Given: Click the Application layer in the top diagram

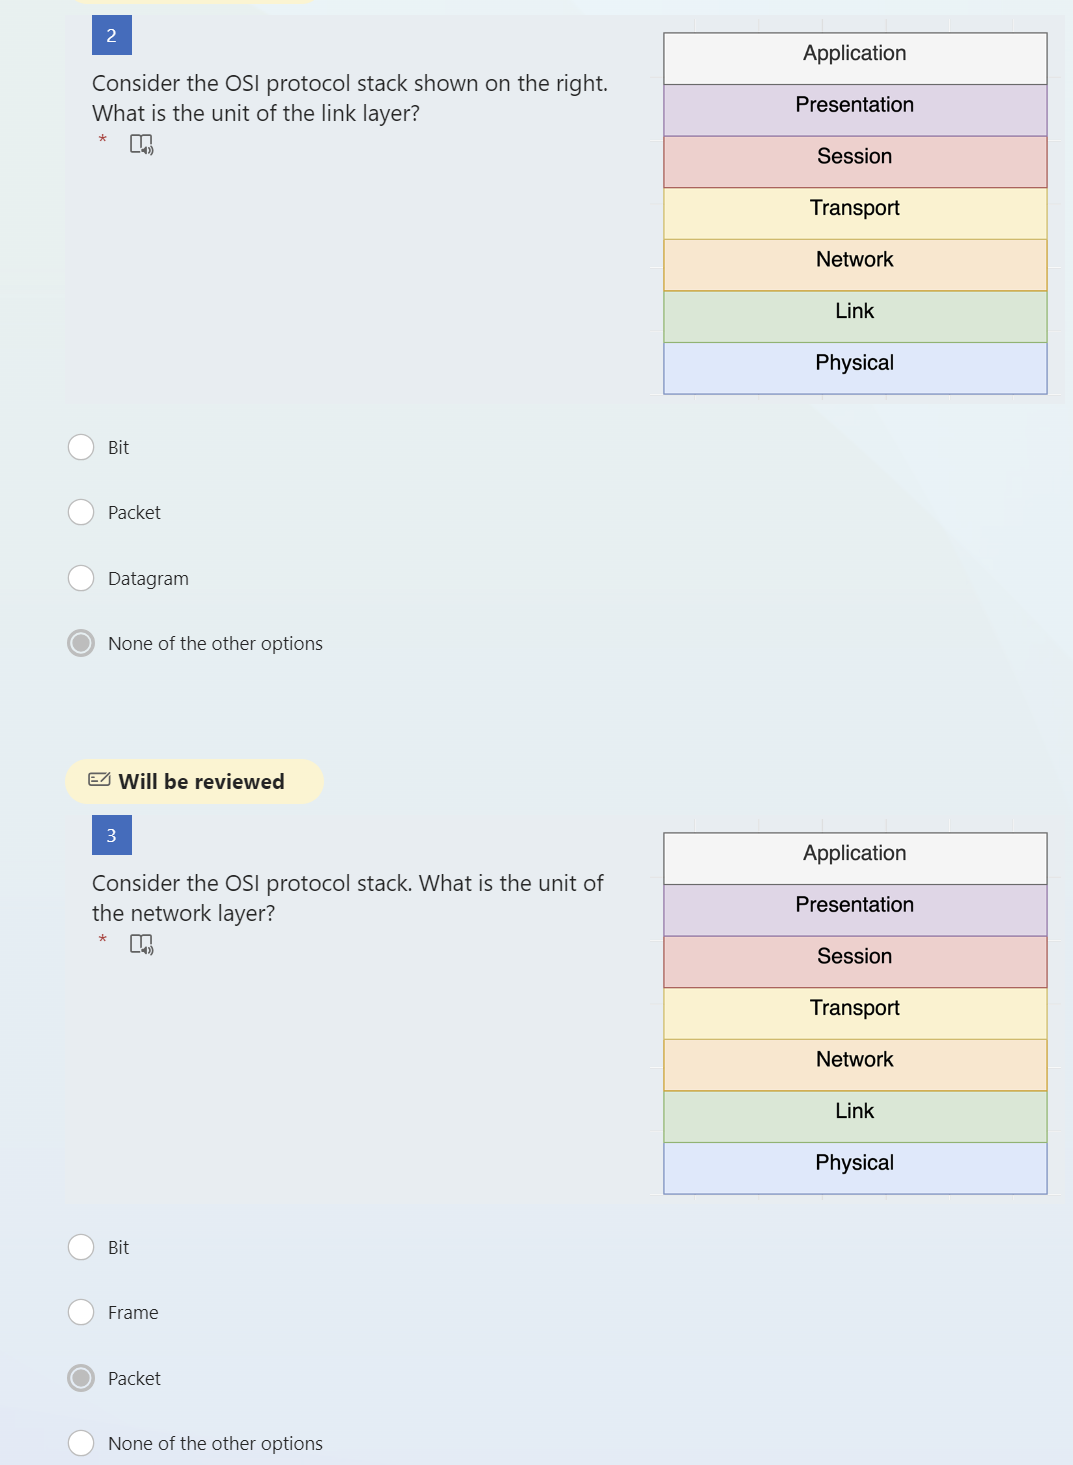Looking at the screenshot, I should (x=854, y=53).
